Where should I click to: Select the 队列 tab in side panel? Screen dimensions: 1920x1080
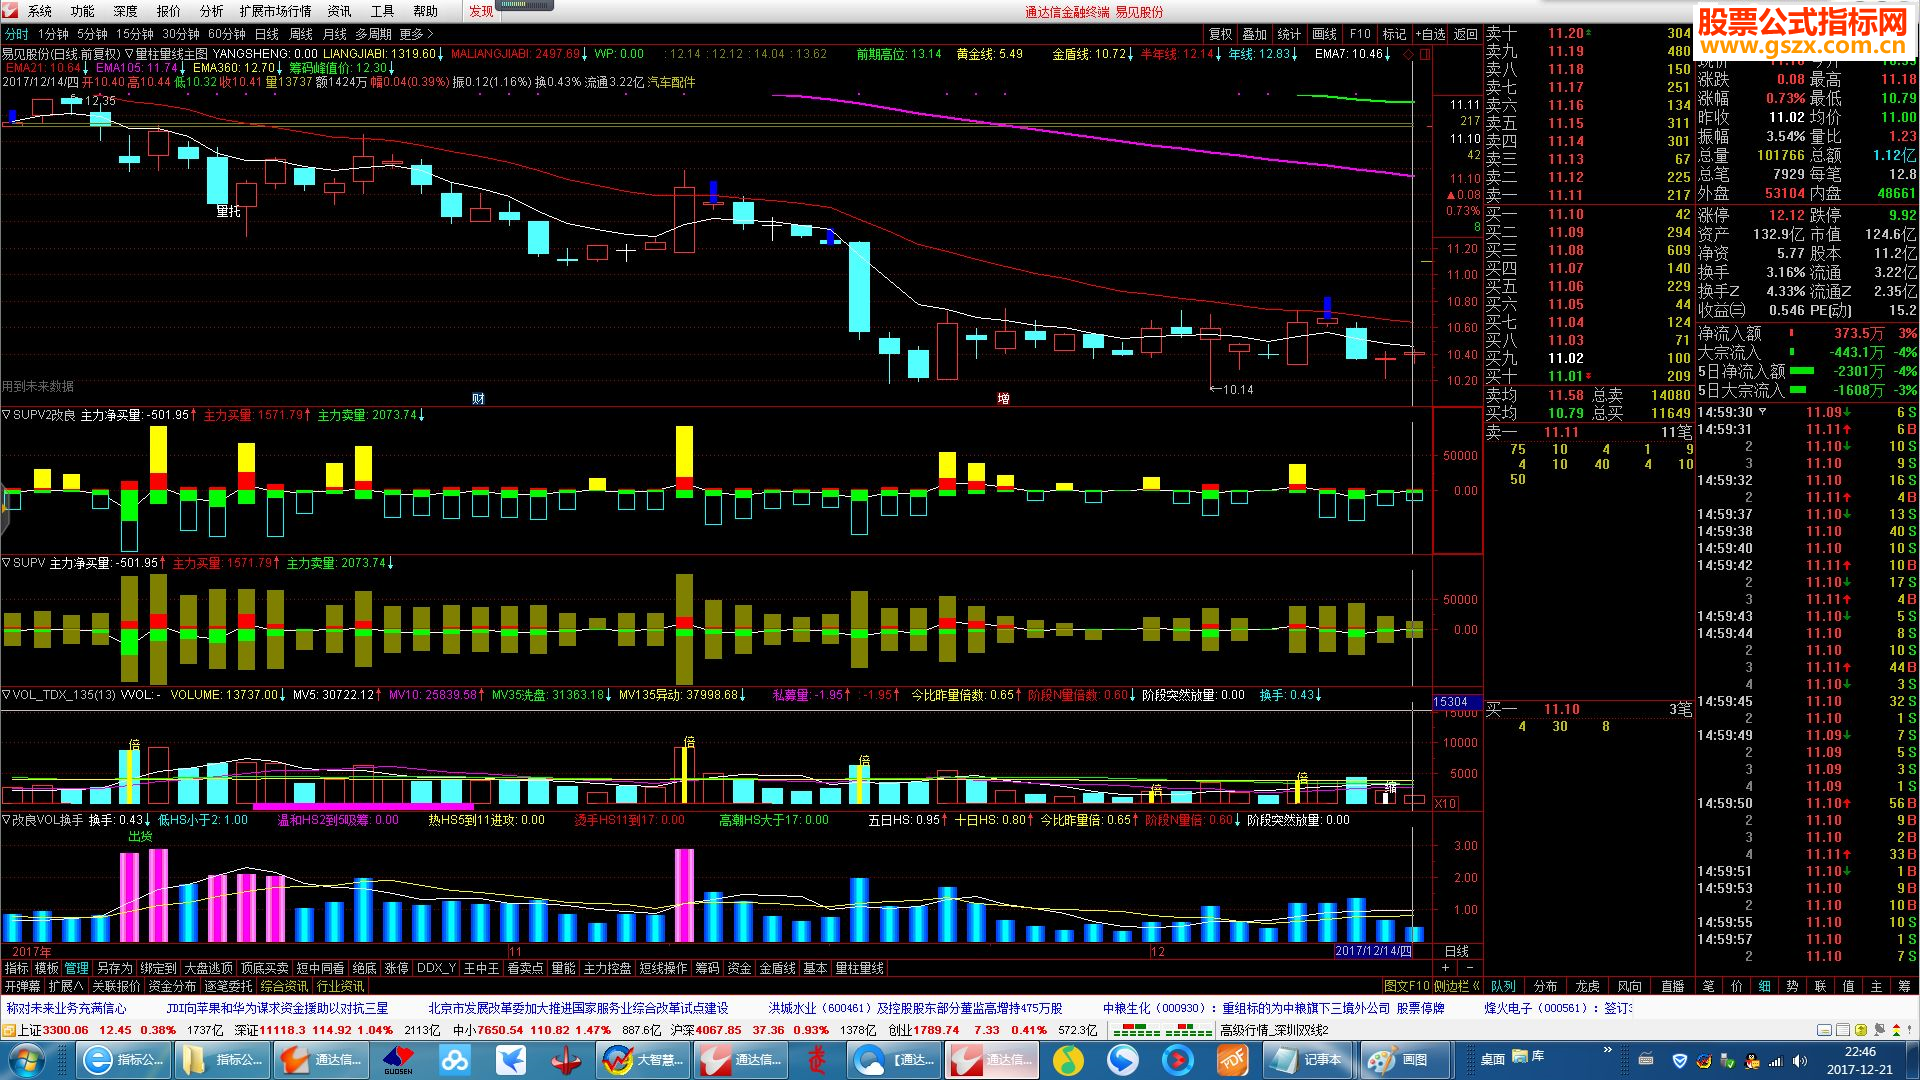pyautogui.click(x=1504, y=986)
